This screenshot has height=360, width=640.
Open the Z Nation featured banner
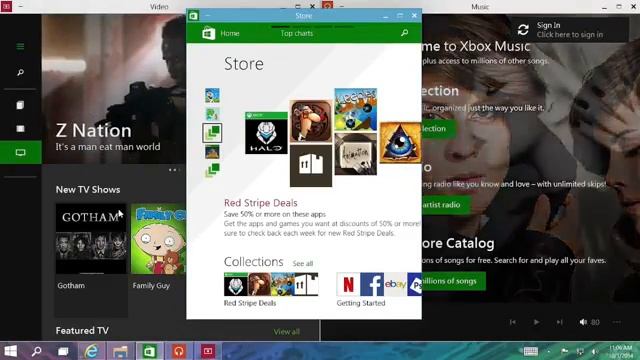point(113,89)
